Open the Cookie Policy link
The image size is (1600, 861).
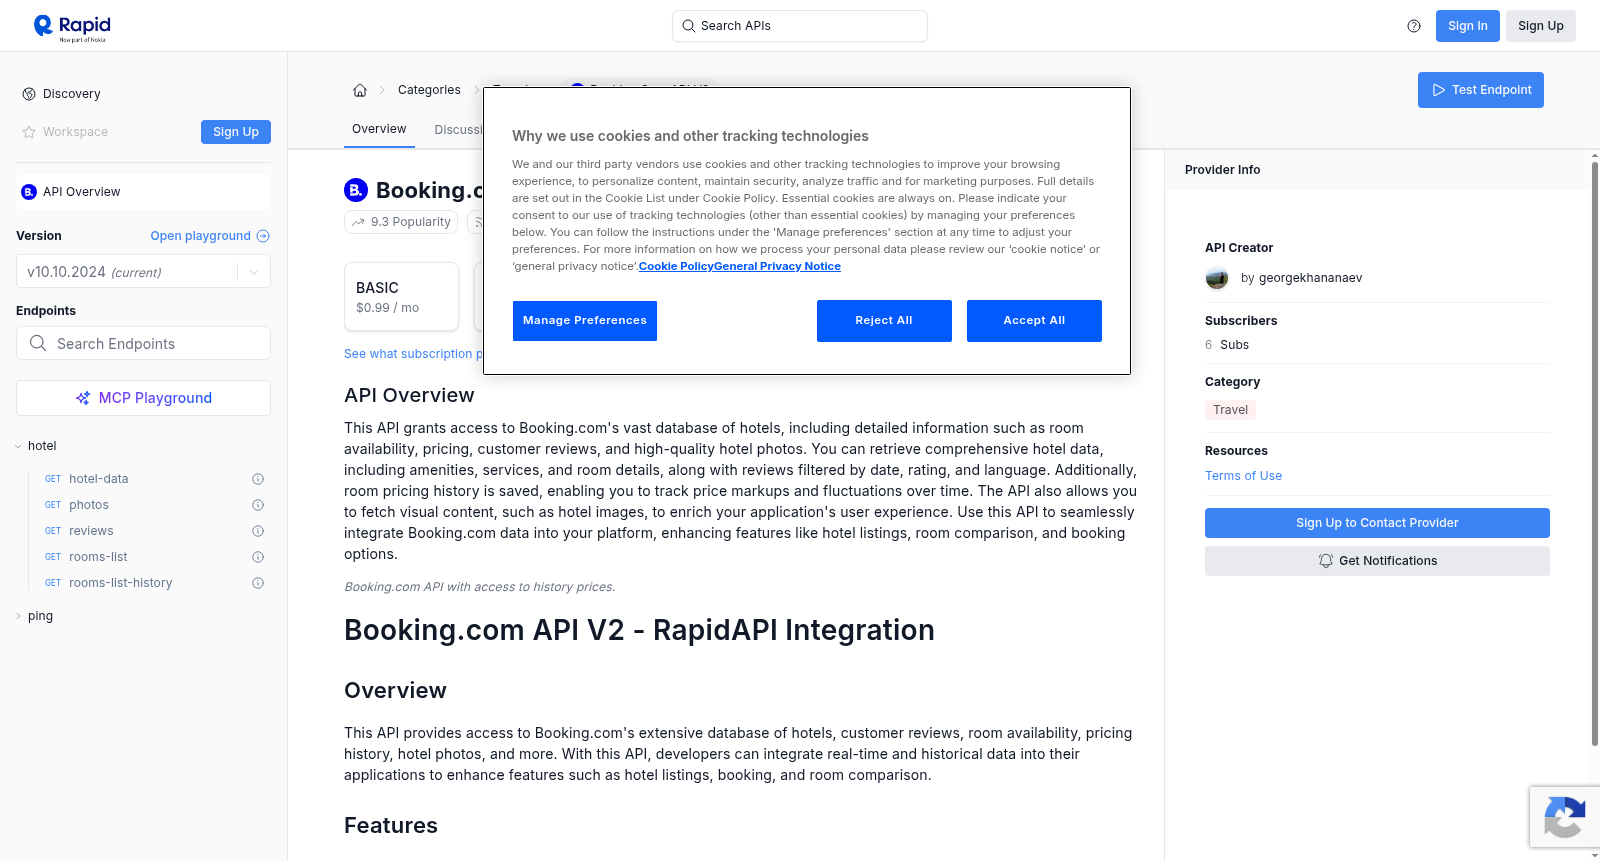coord(676,266)
